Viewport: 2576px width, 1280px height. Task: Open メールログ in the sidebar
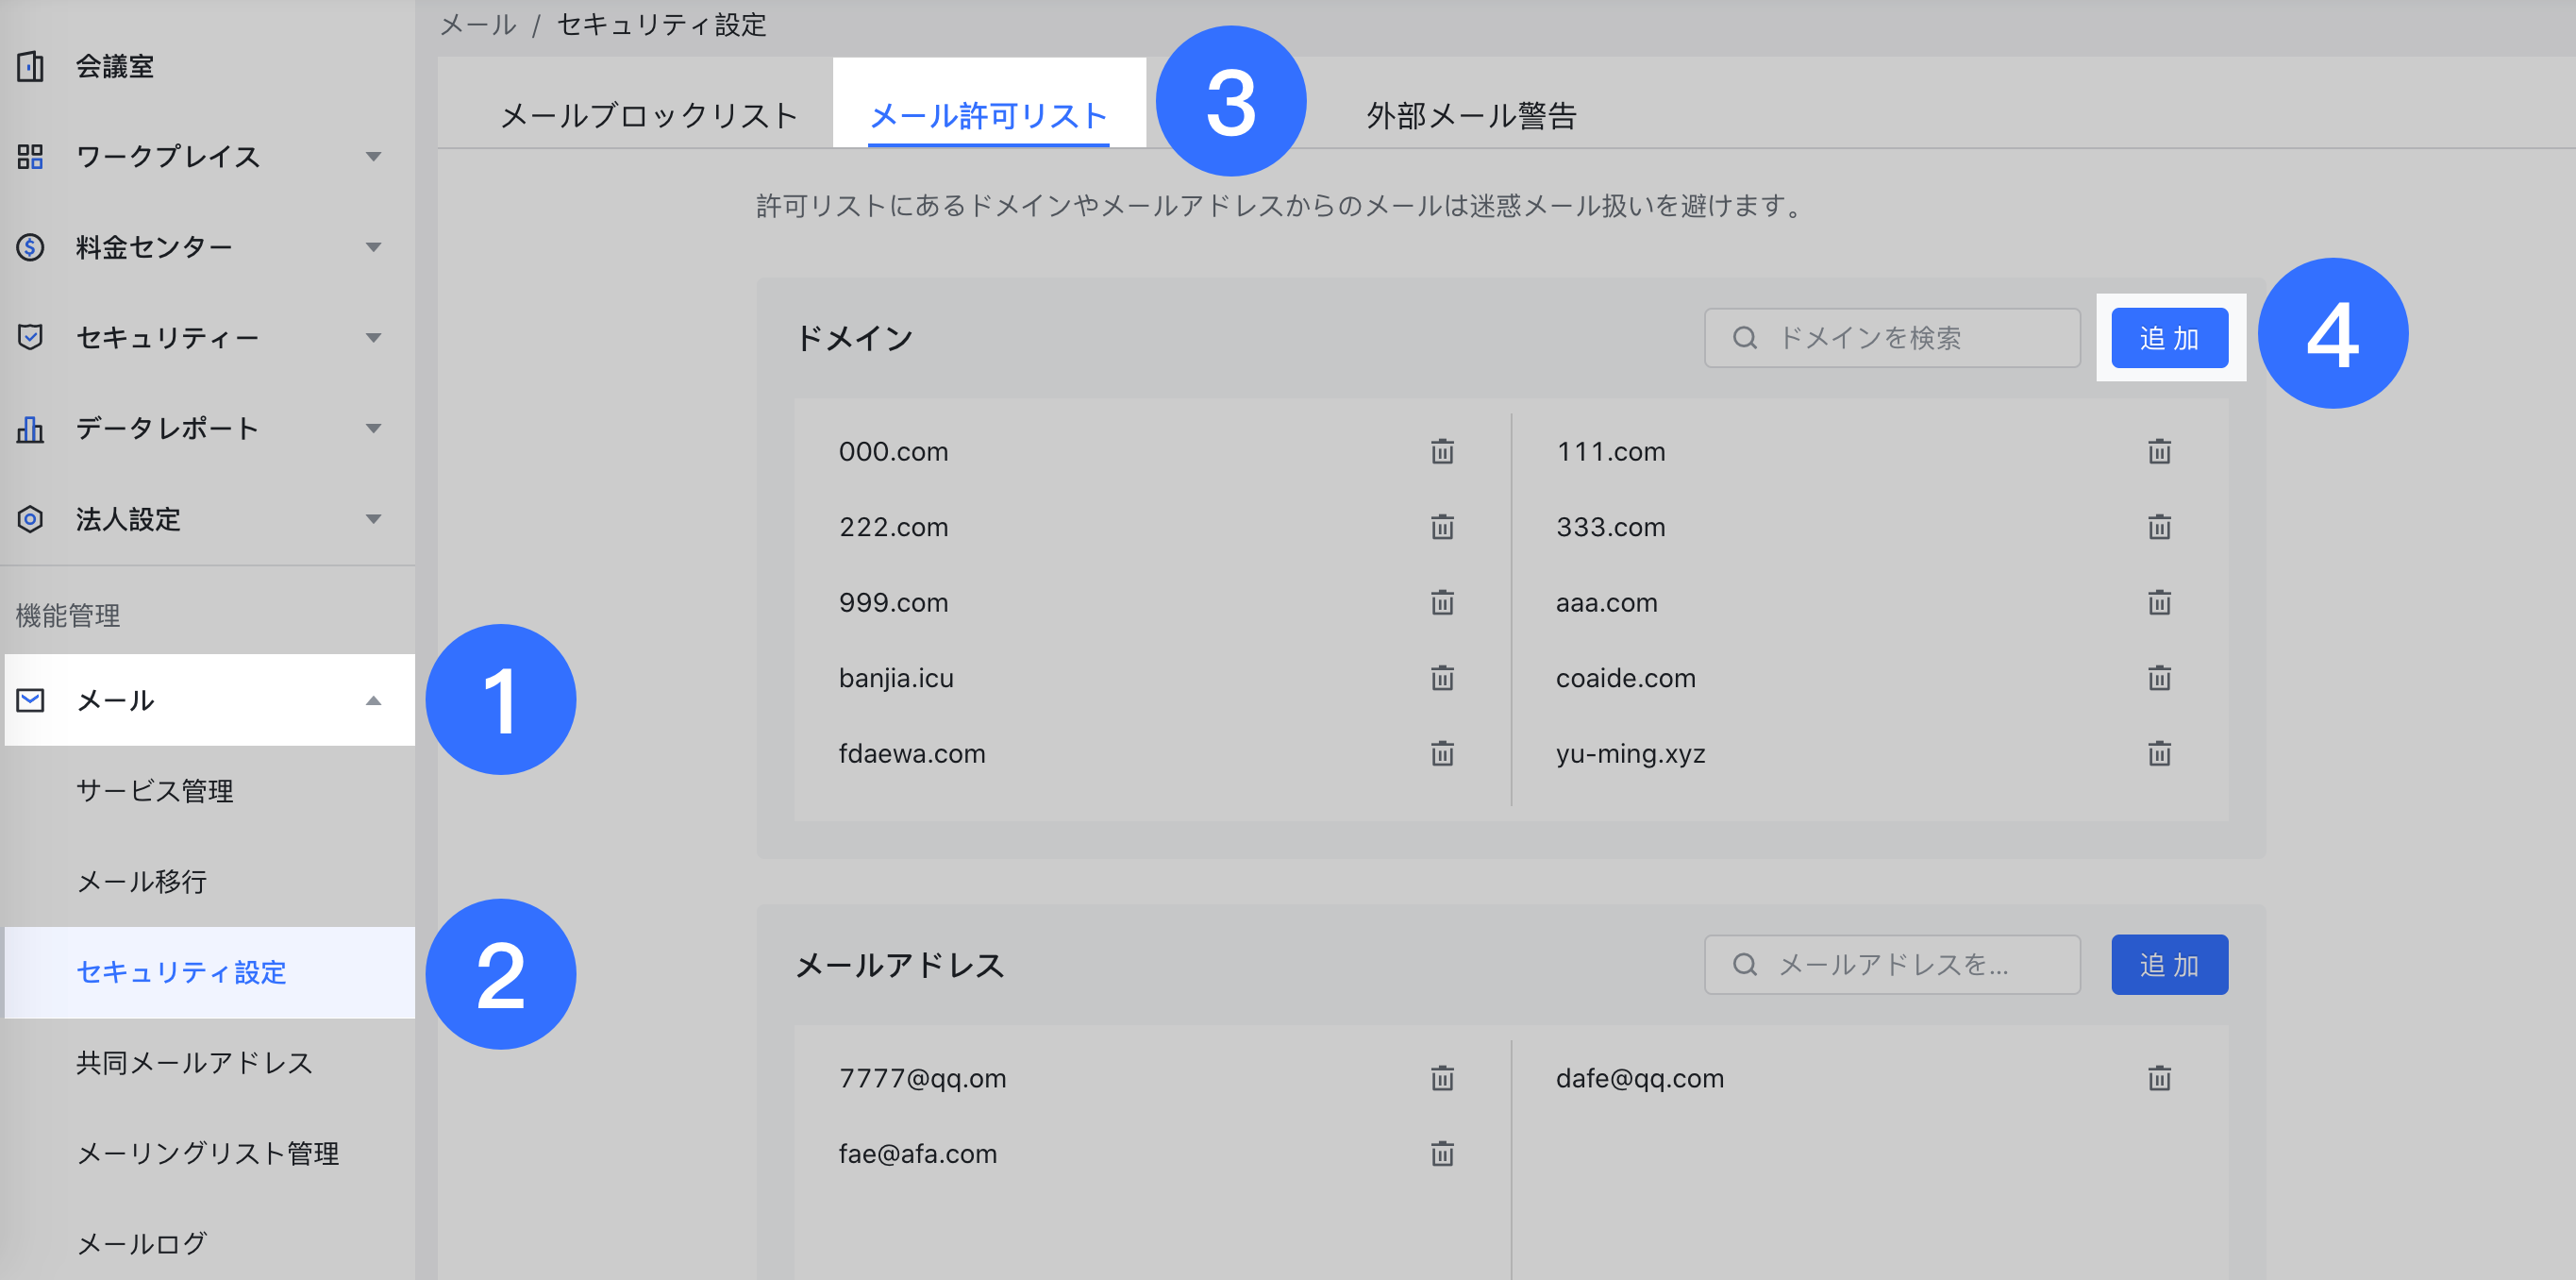pos(142,1244)
